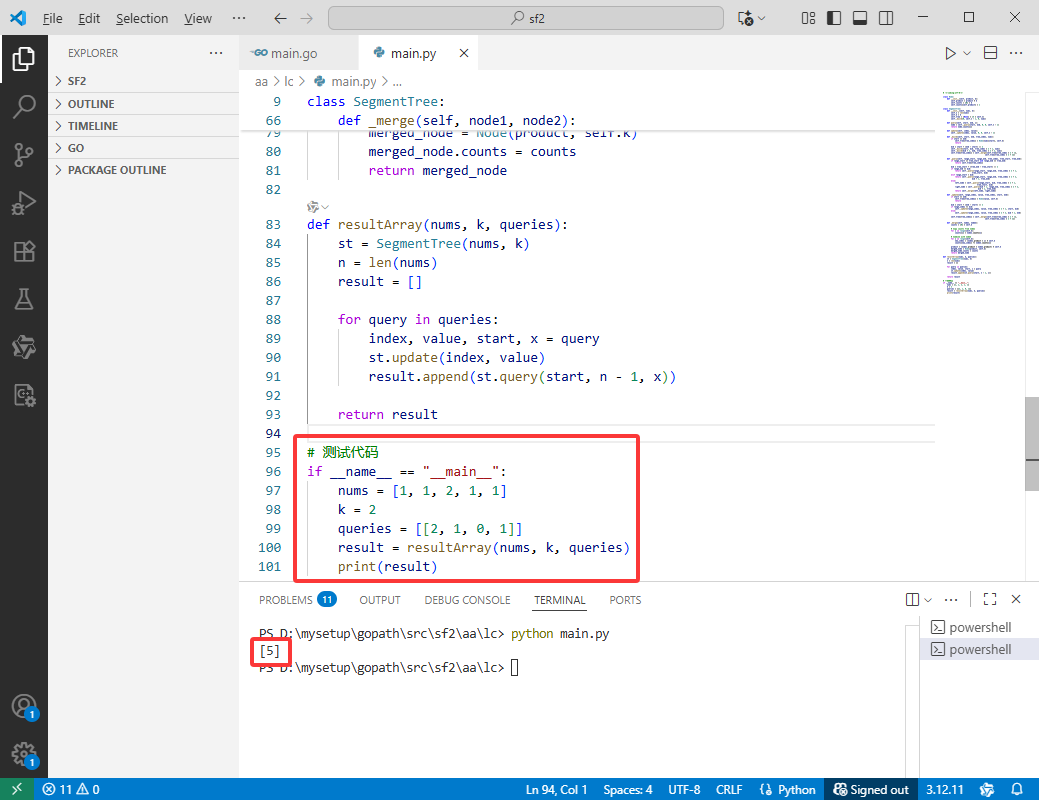
Task: Open editor More Actions ellipsis
Action: (1016, 53)
